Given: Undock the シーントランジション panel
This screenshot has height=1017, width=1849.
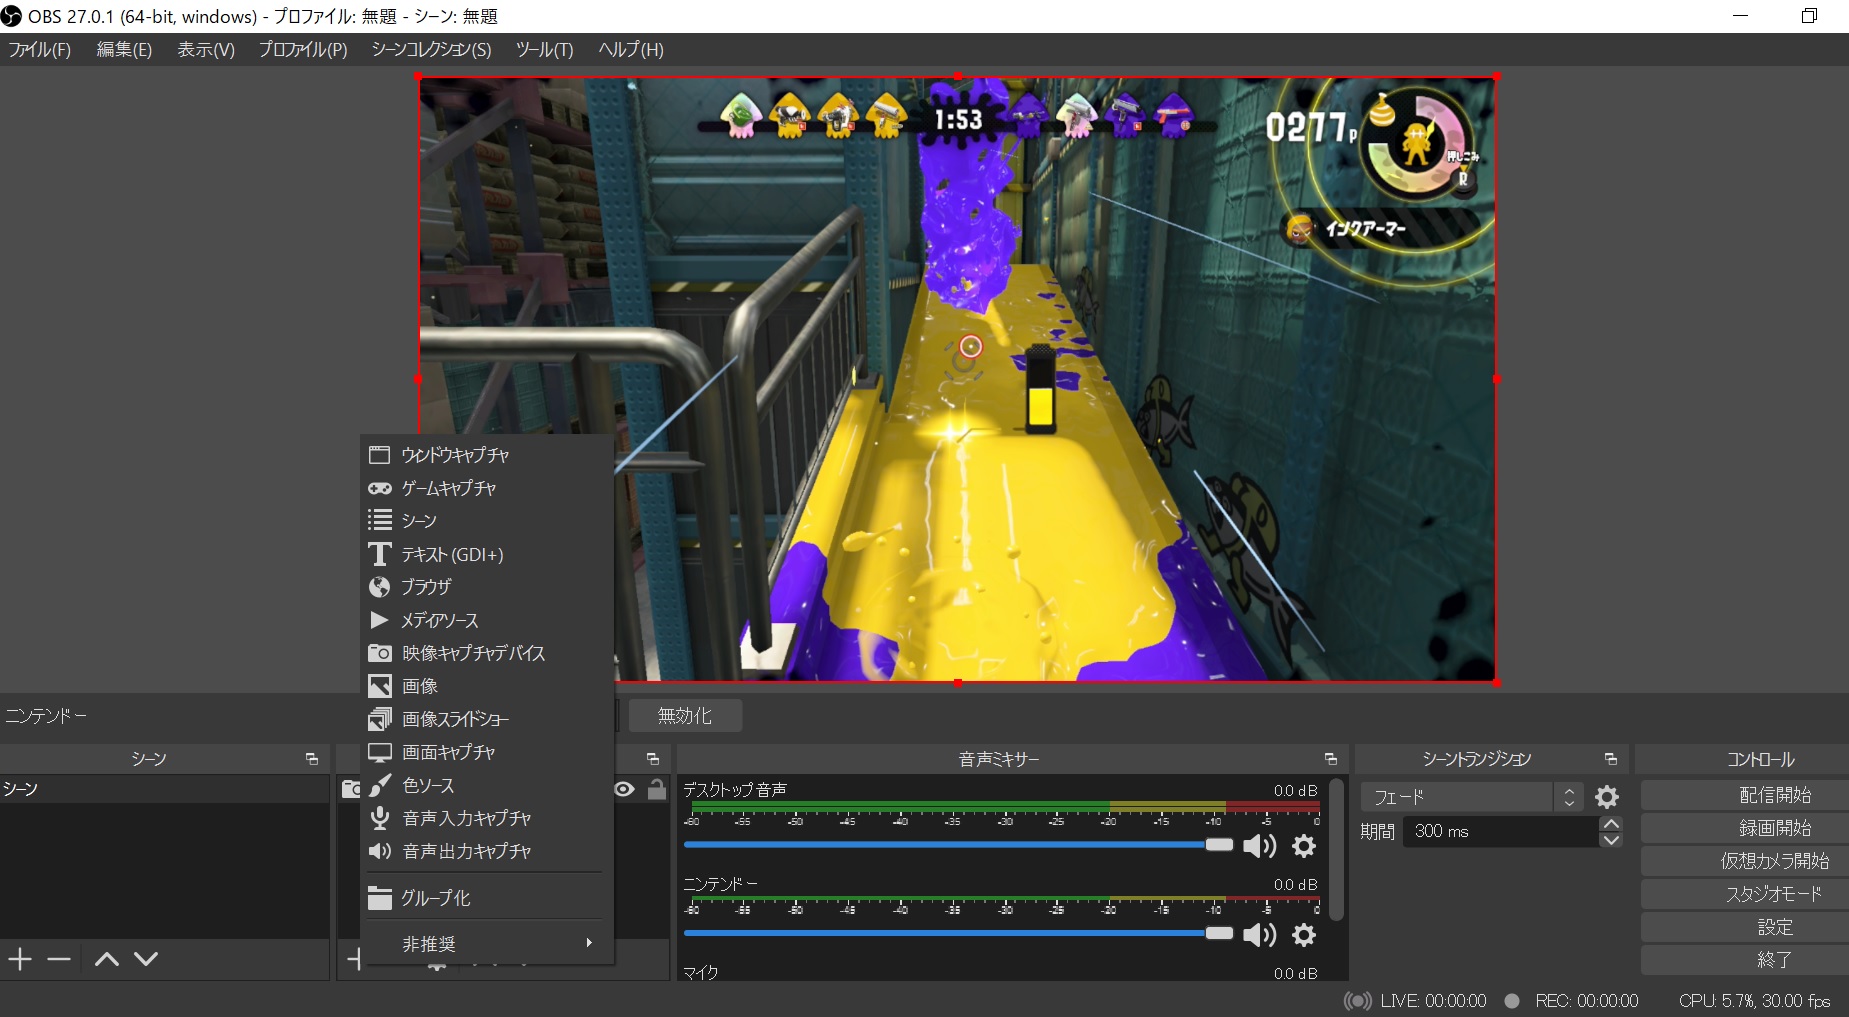Looking at the screenshot, I should pos(1611,759).
